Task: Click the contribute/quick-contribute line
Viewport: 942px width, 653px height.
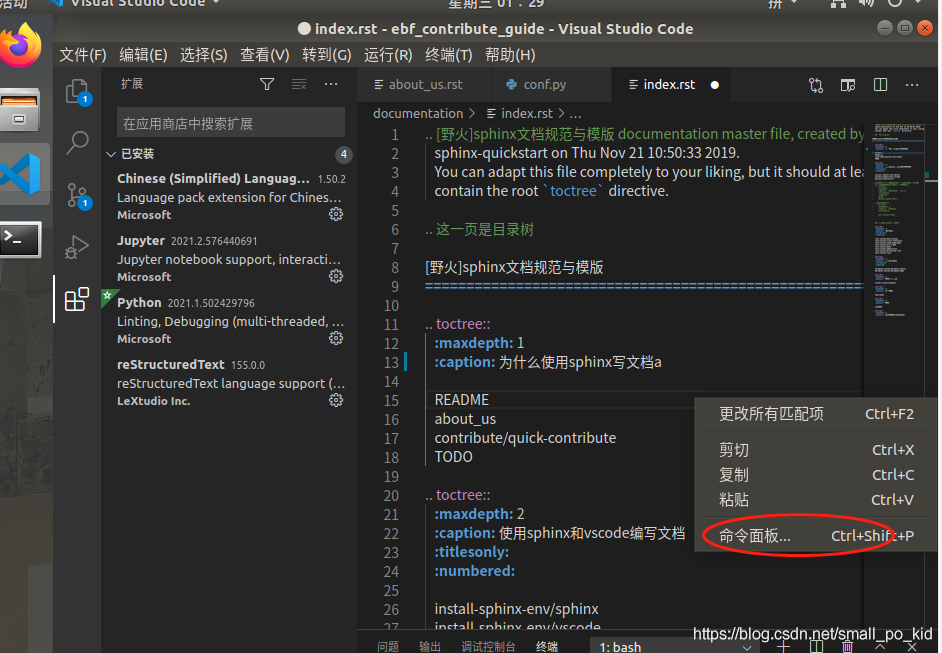Action: click(525, 438)
